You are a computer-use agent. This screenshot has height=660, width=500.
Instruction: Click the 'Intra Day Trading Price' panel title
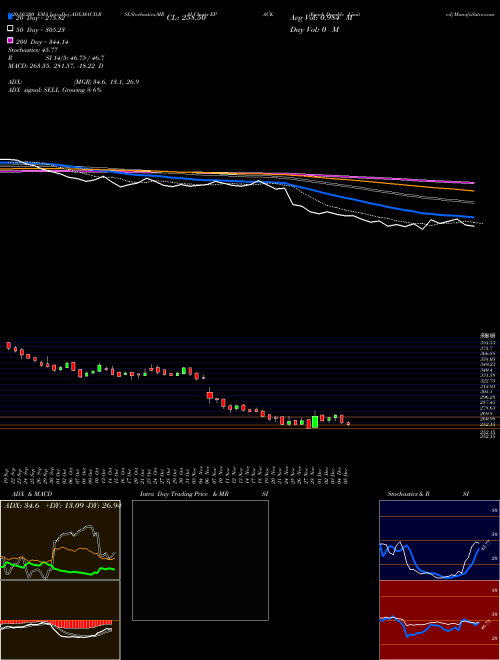click(x=174, y=494)
